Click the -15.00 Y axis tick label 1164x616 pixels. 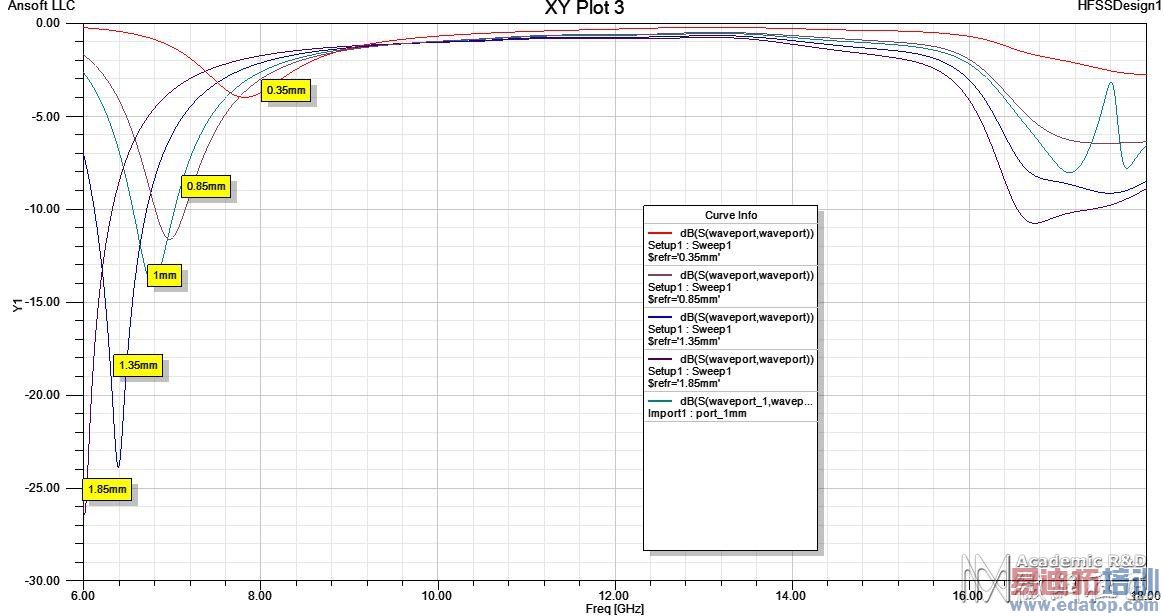pos(42,302)
